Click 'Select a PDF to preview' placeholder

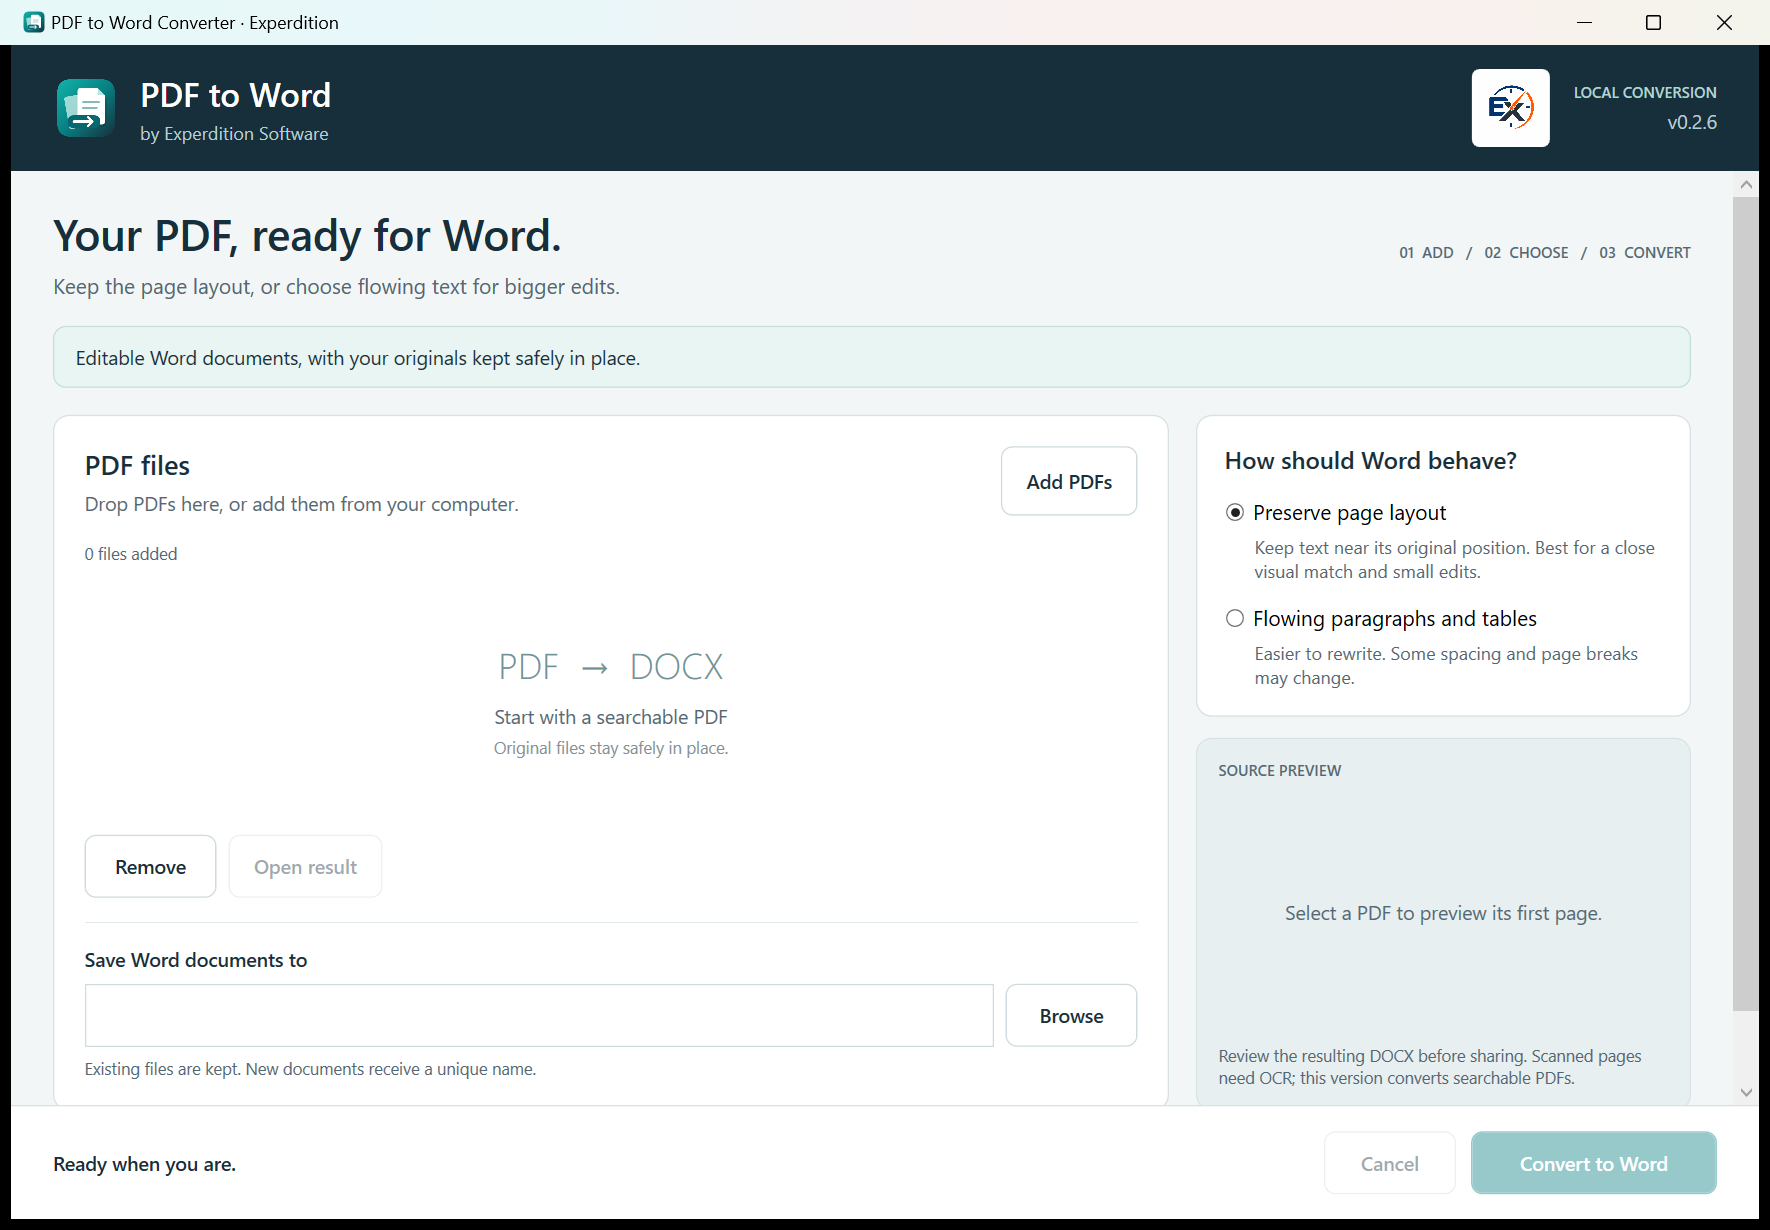(1443, 913)
